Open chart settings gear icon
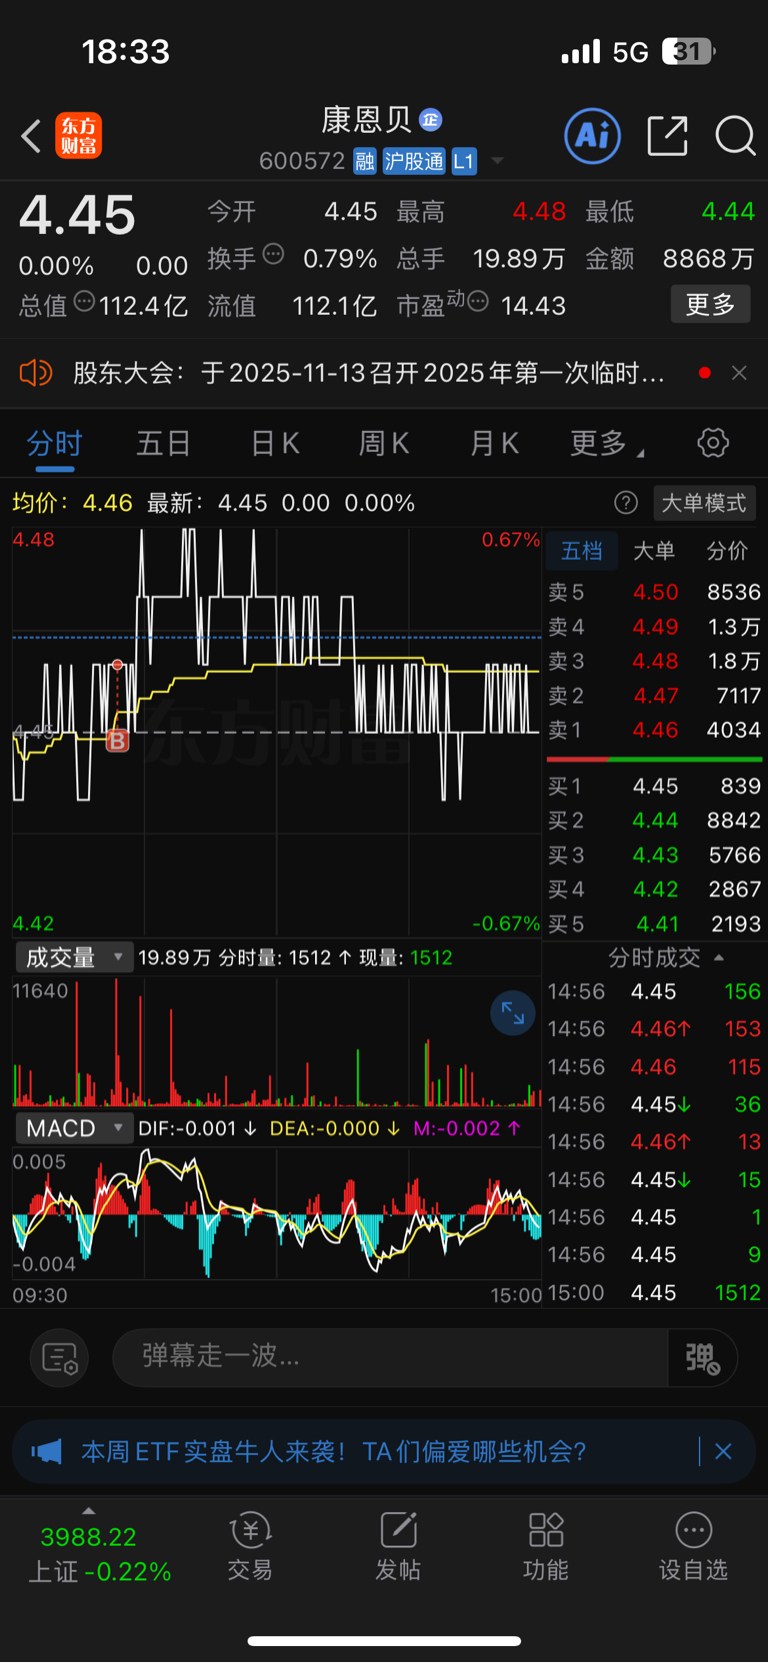The height and width of the screenshot is (1663, 768). 713,442
